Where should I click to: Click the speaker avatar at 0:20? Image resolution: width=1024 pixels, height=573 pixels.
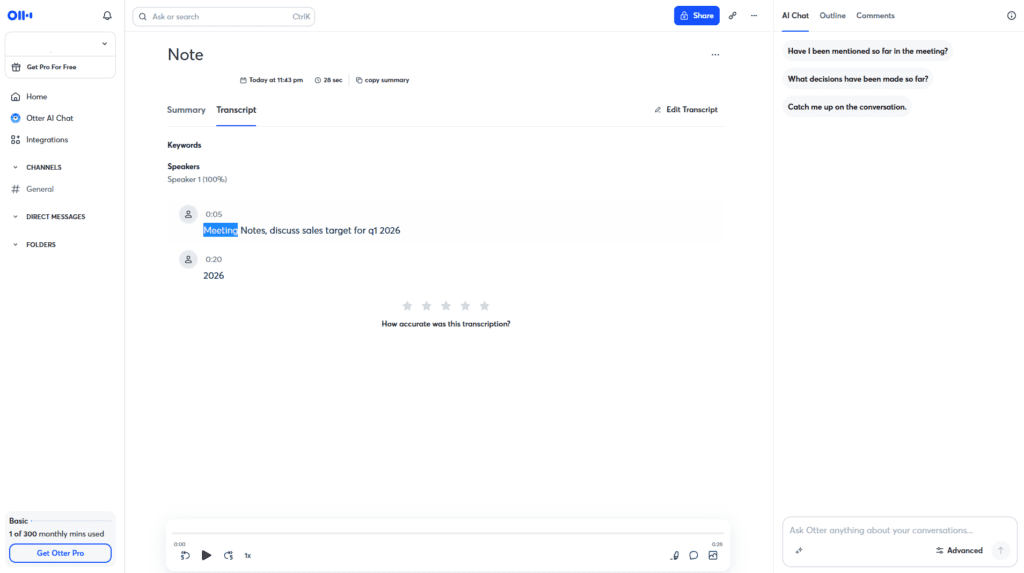coord(188,259)
